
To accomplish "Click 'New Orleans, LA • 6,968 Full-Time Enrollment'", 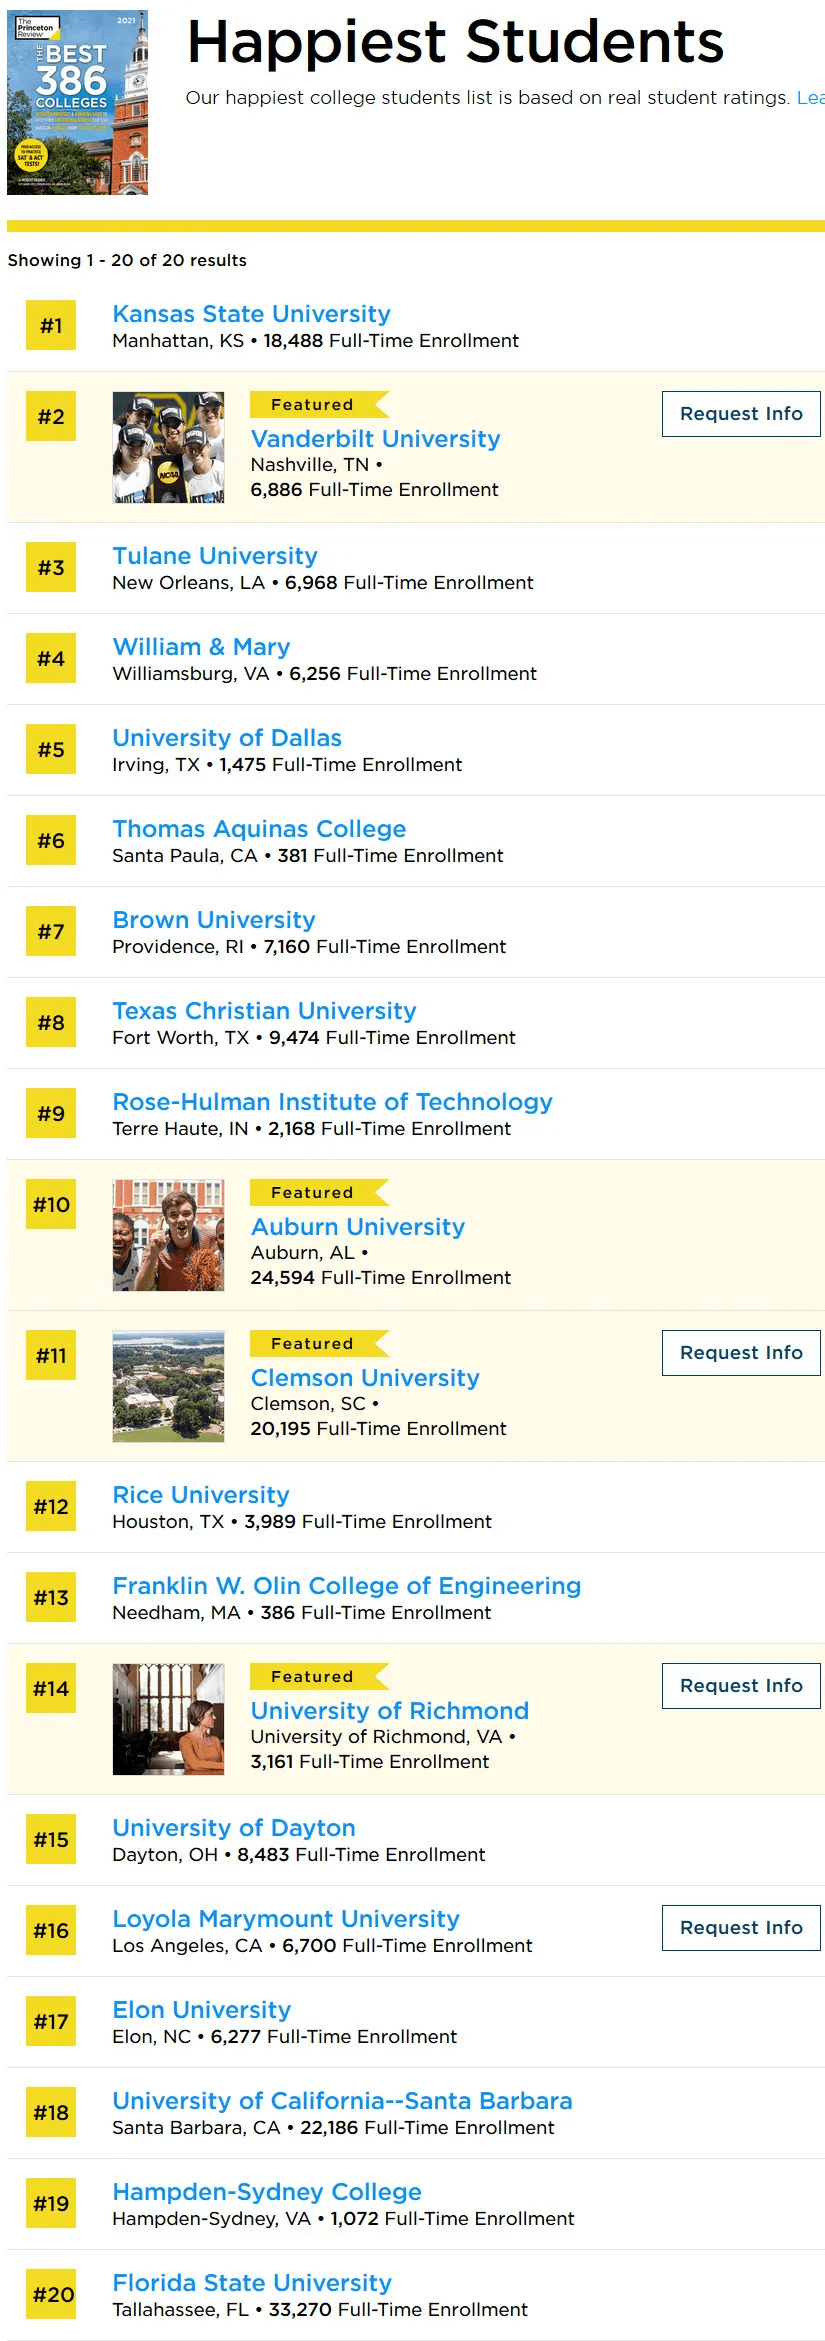I will 323,583.
